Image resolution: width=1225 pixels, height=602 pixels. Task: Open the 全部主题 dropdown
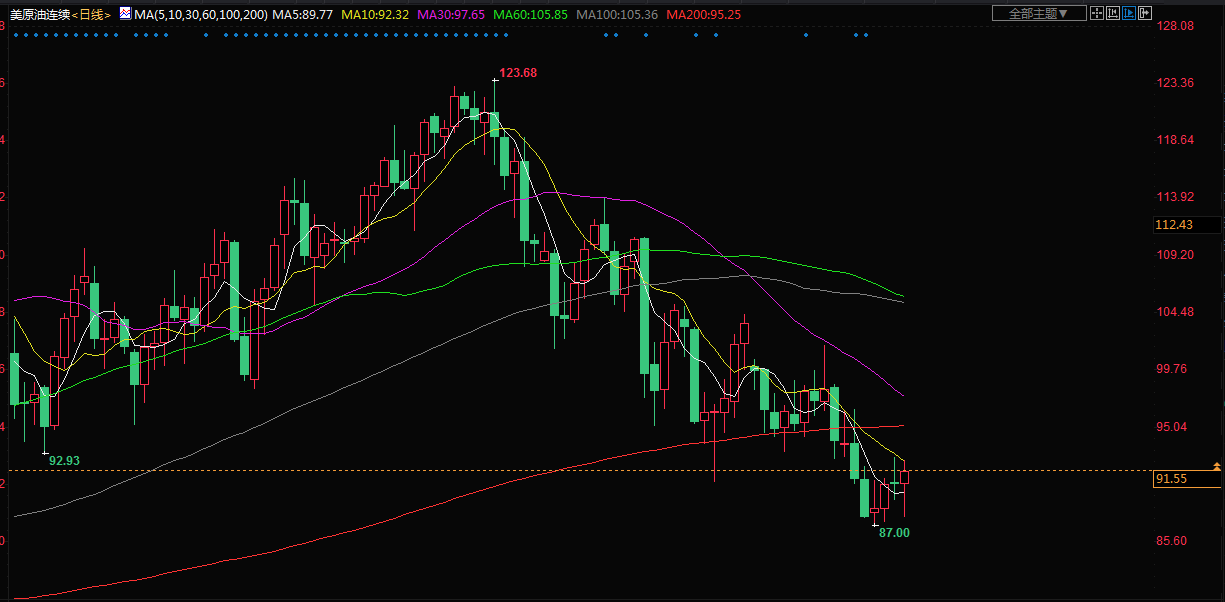pyautogui.click(x=1038, y=13)
